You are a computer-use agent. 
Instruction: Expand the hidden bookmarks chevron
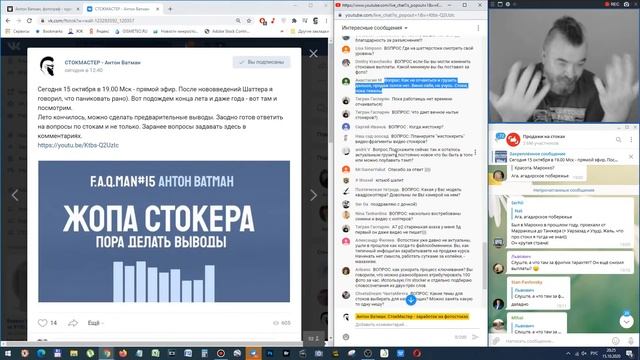pos(282,31)
